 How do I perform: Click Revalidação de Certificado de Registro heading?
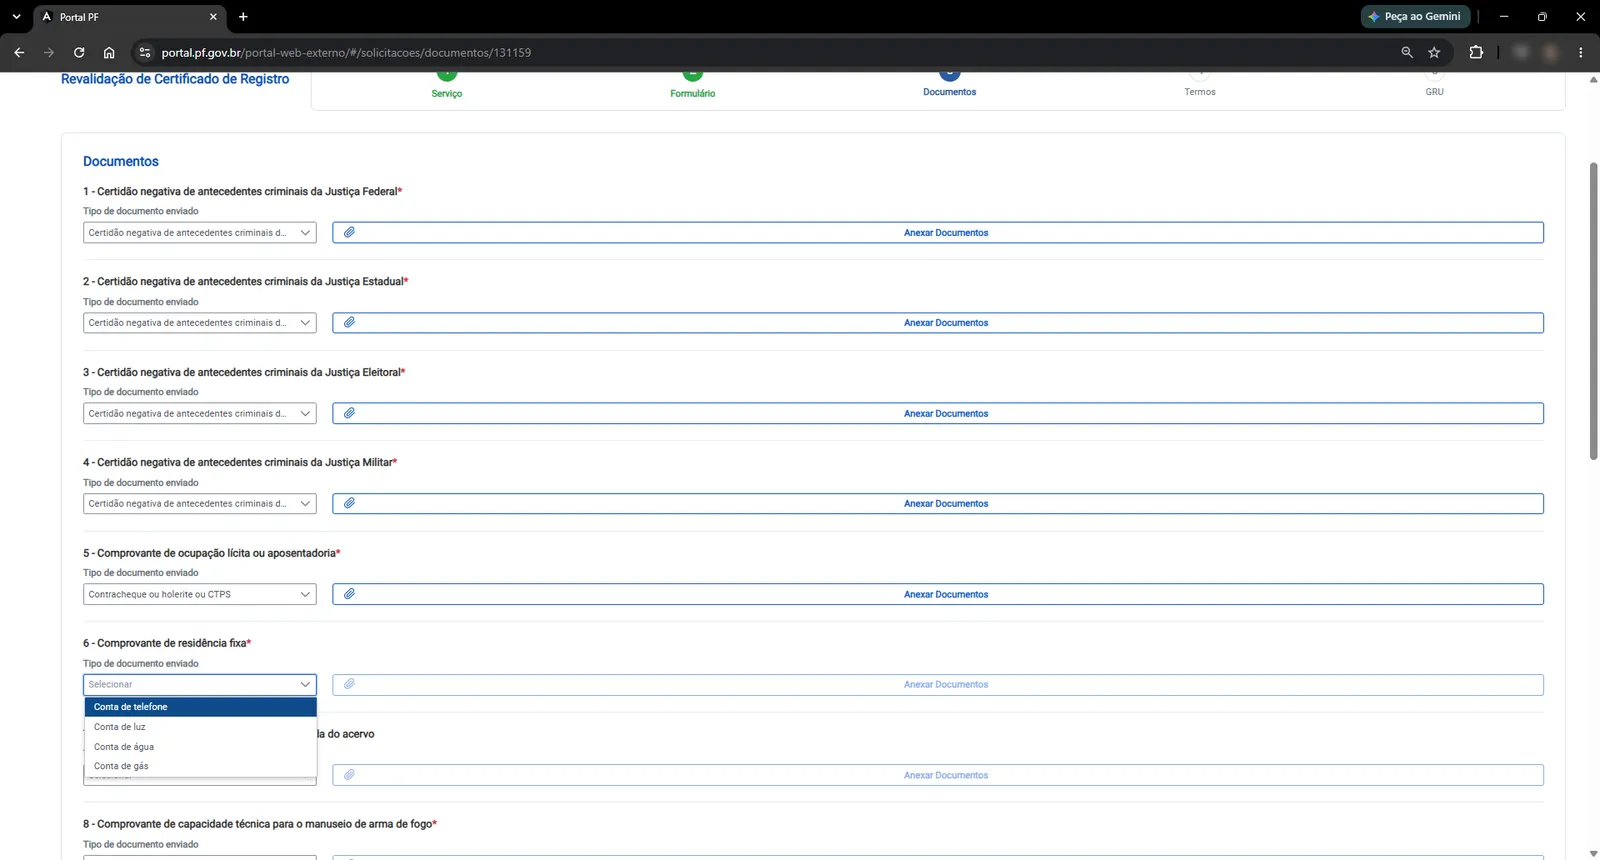(175, 79)
